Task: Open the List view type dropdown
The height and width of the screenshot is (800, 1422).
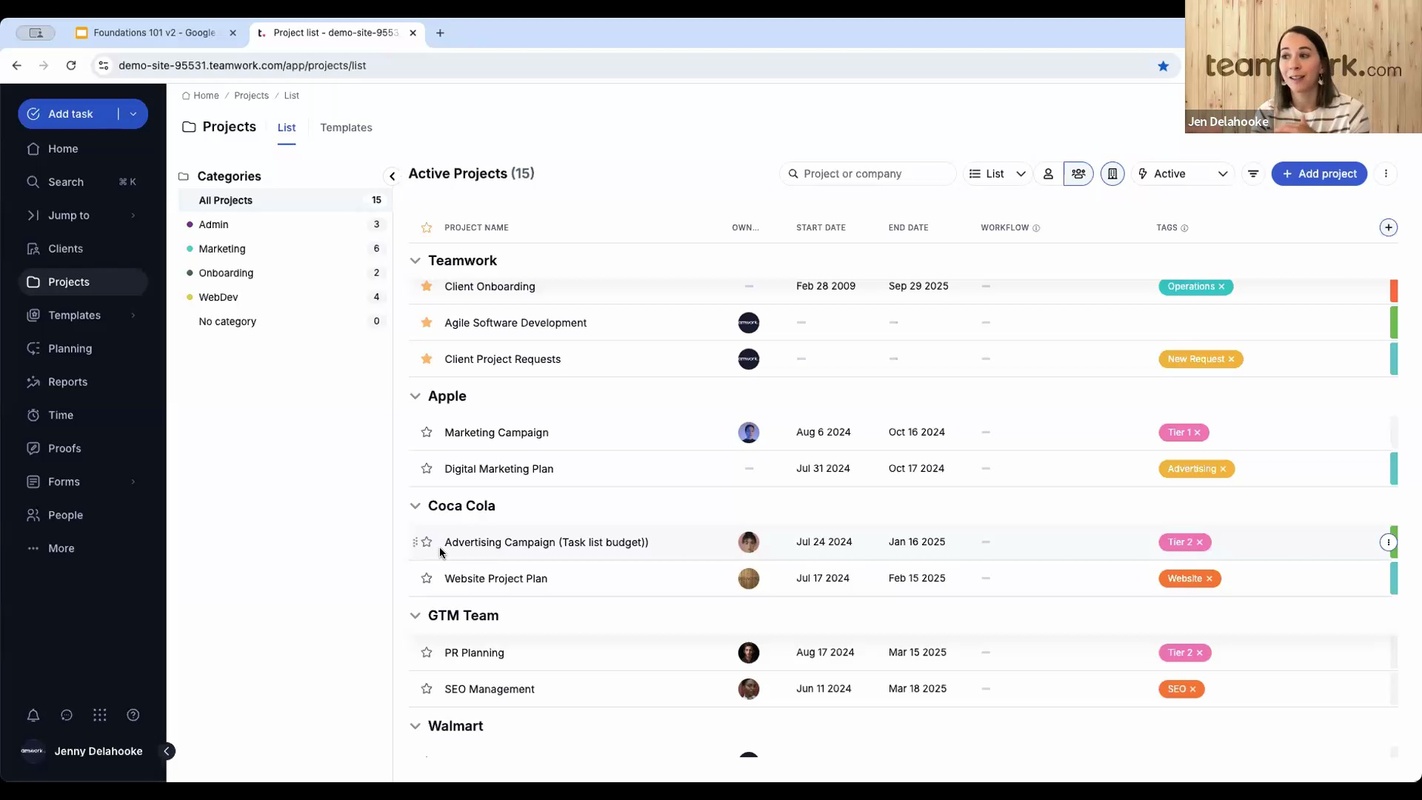Action: pyautogui.click(x=997, y=173)
